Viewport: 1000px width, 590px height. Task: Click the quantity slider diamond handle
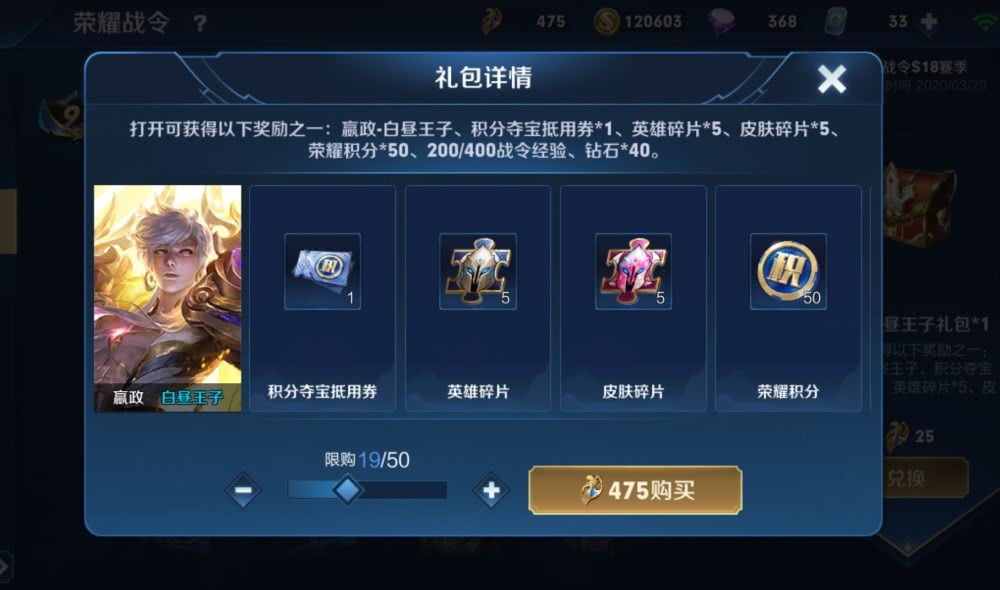tap(348, 490)
